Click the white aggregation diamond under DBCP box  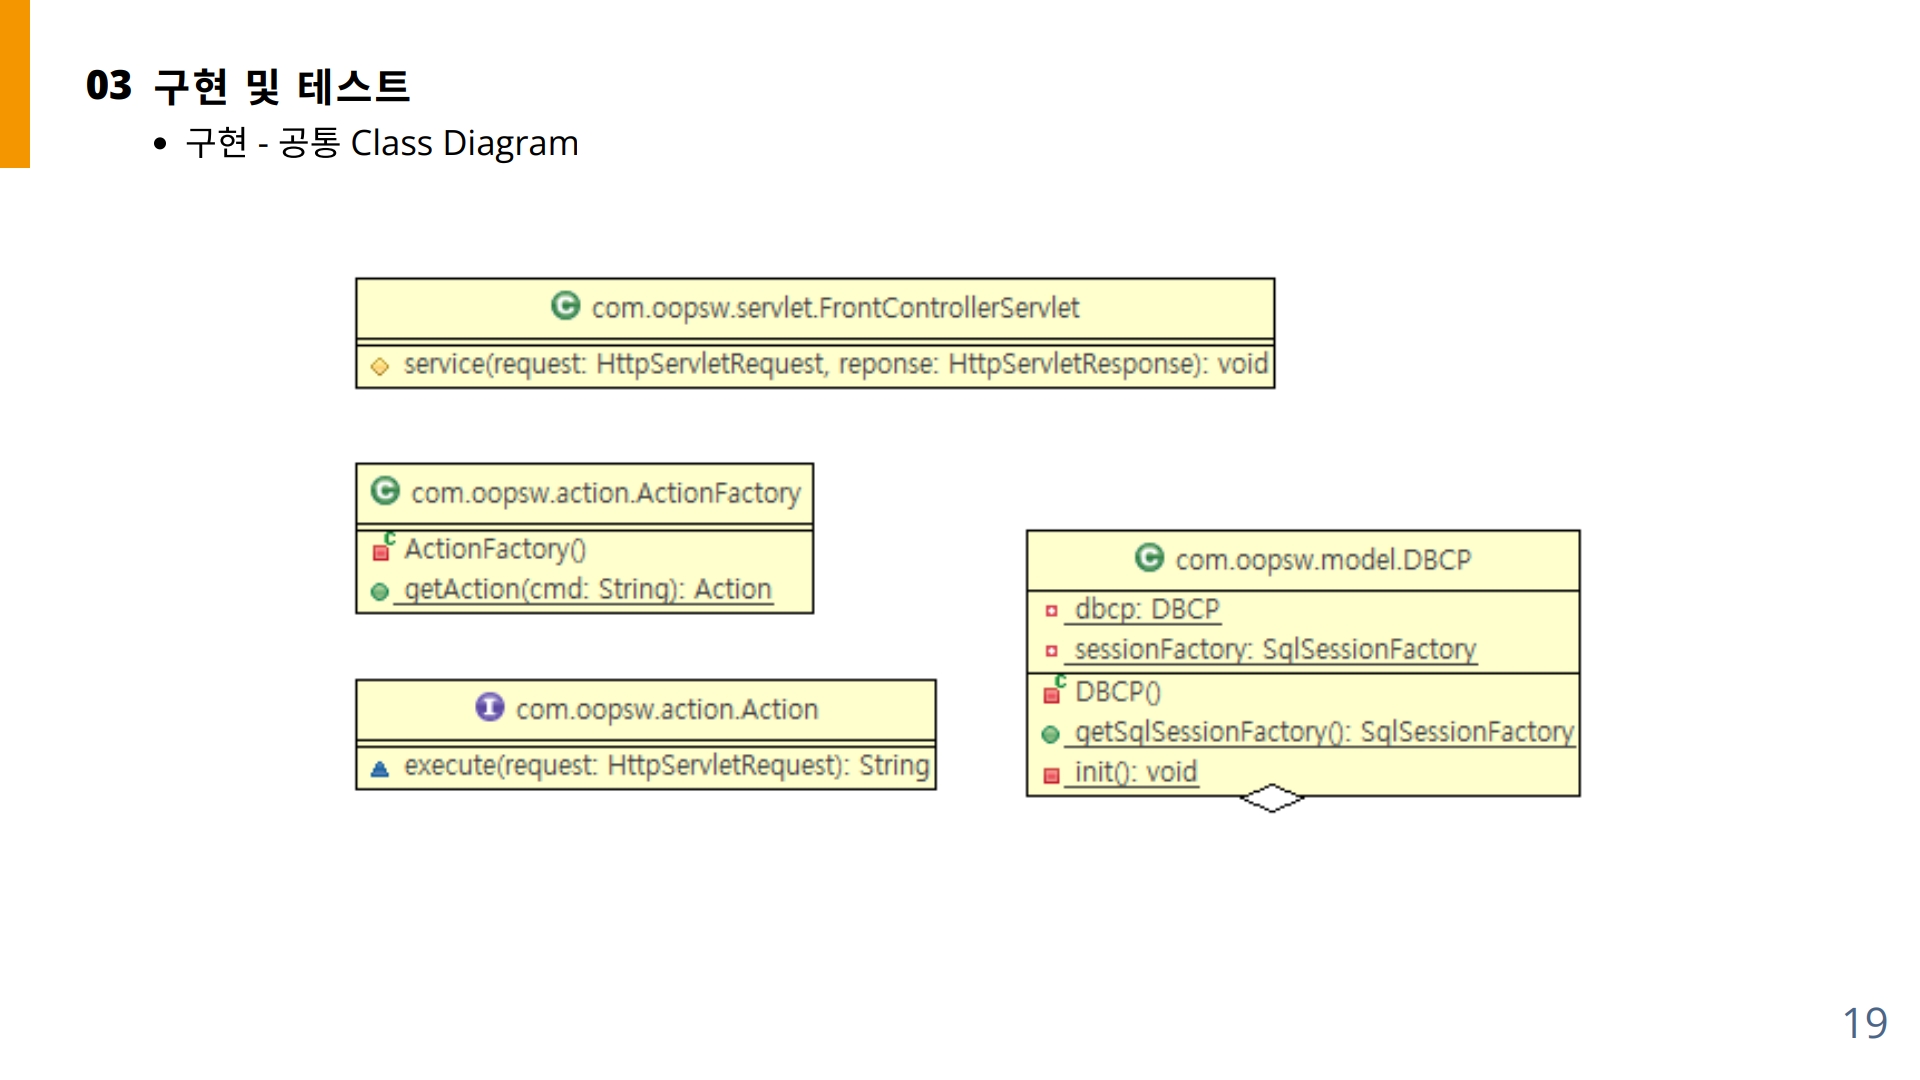tap(1271, 798)
